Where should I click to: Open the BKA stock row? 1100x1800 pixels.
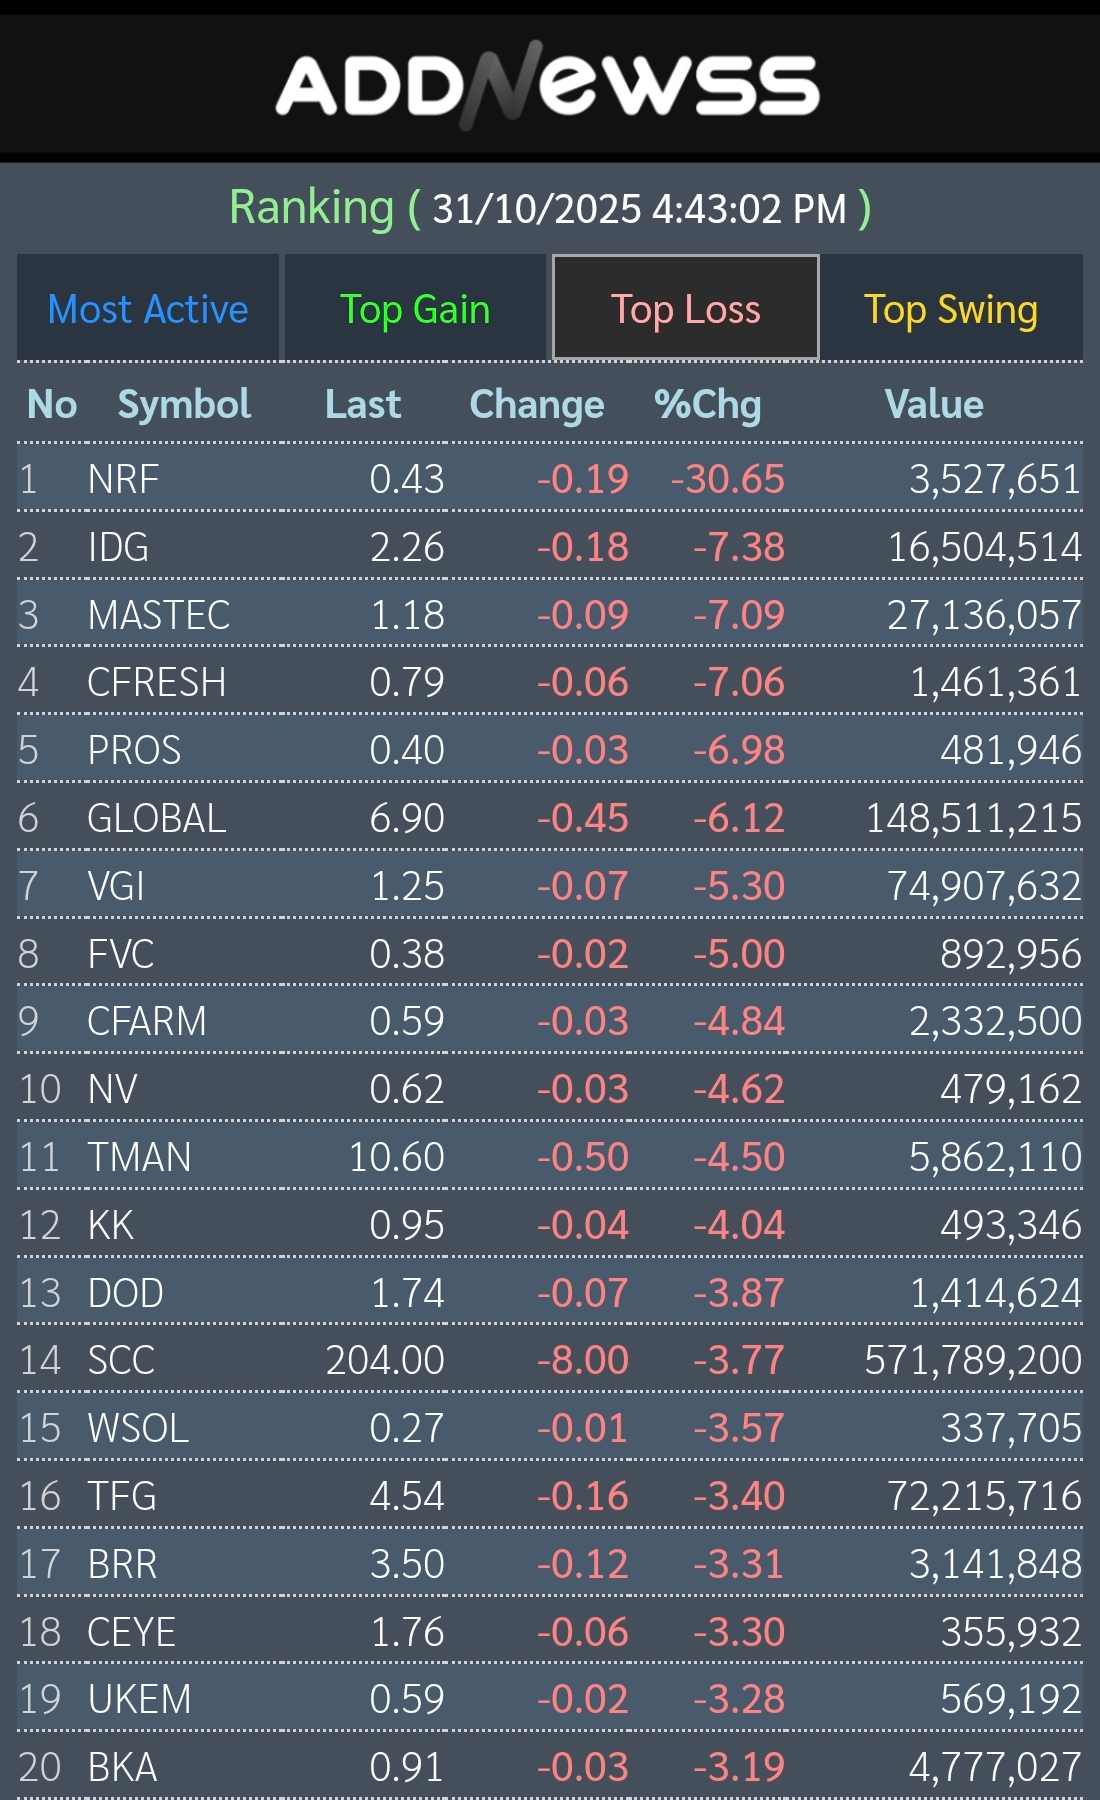click(122, 1767)
